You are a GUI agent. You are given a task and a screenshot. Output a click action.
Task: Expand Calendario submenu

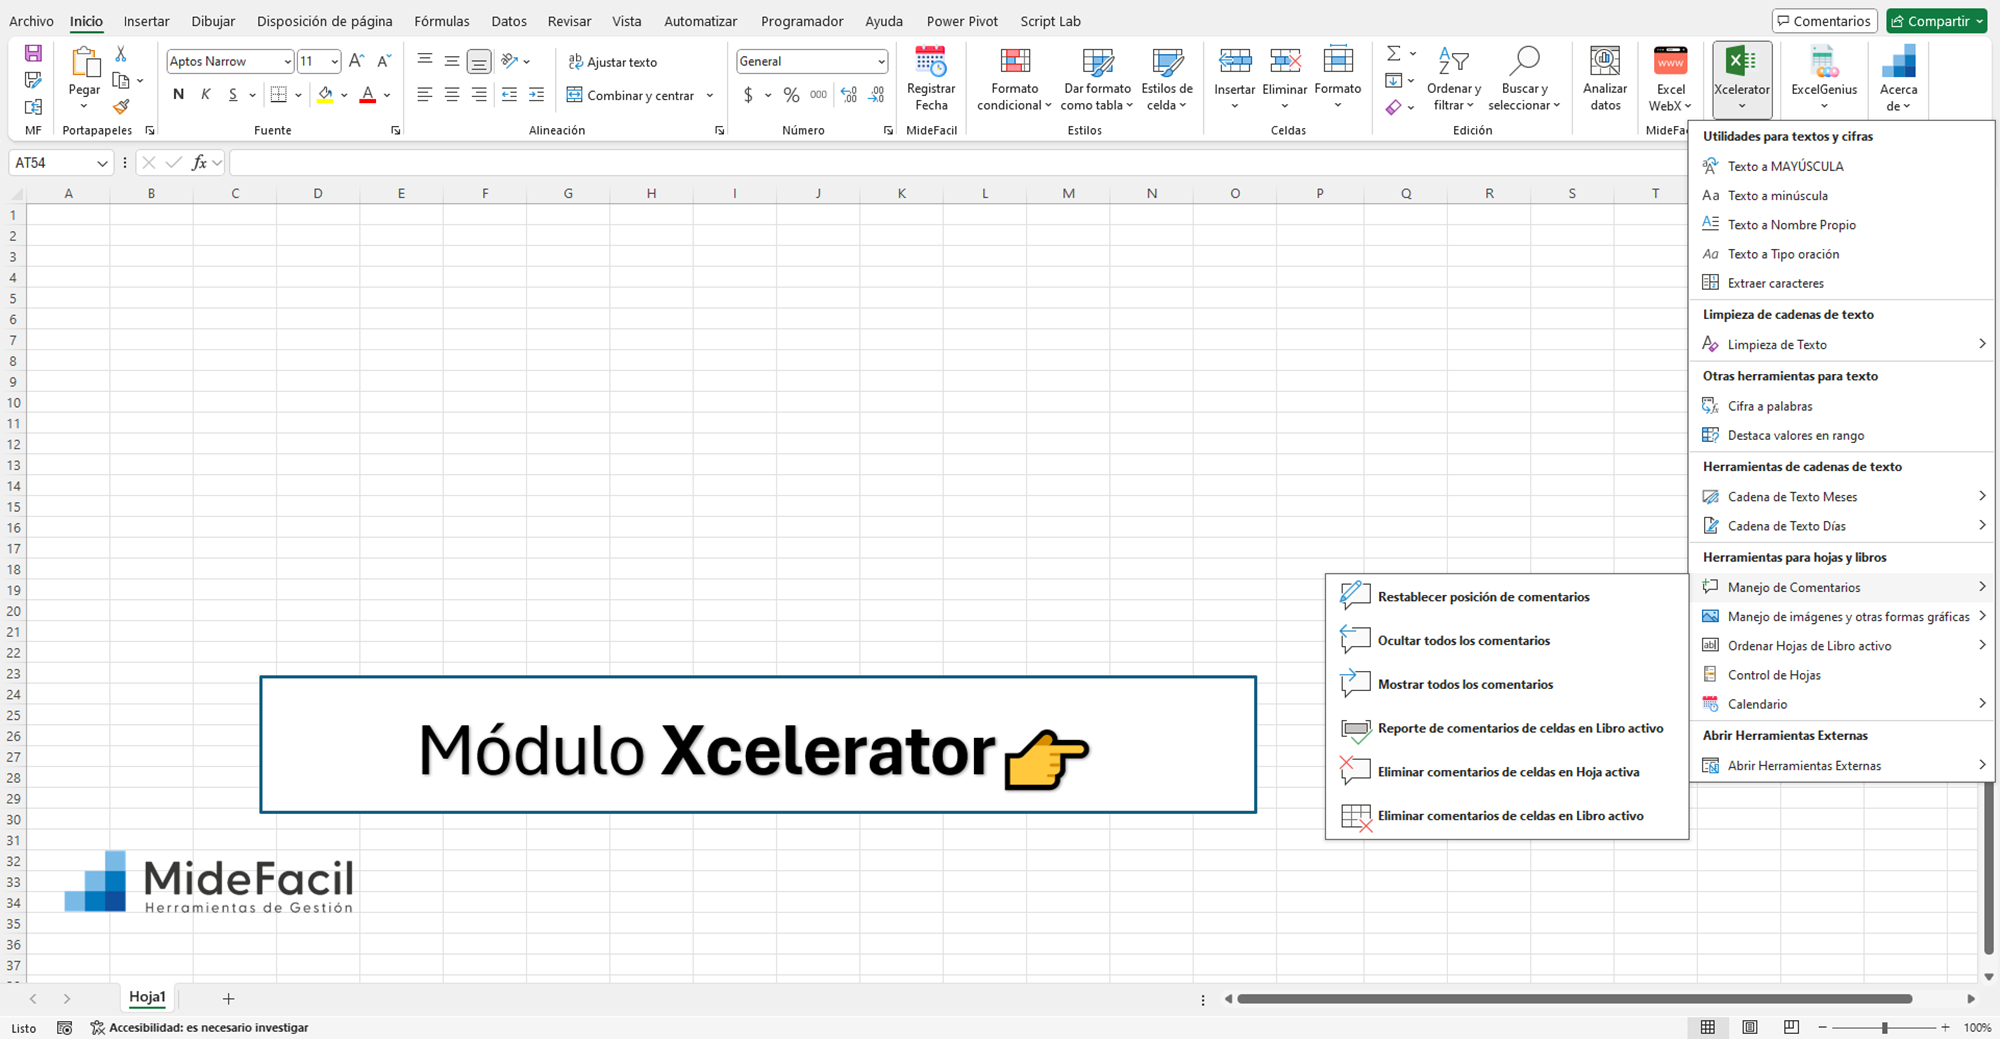[x=1840, y=704]
